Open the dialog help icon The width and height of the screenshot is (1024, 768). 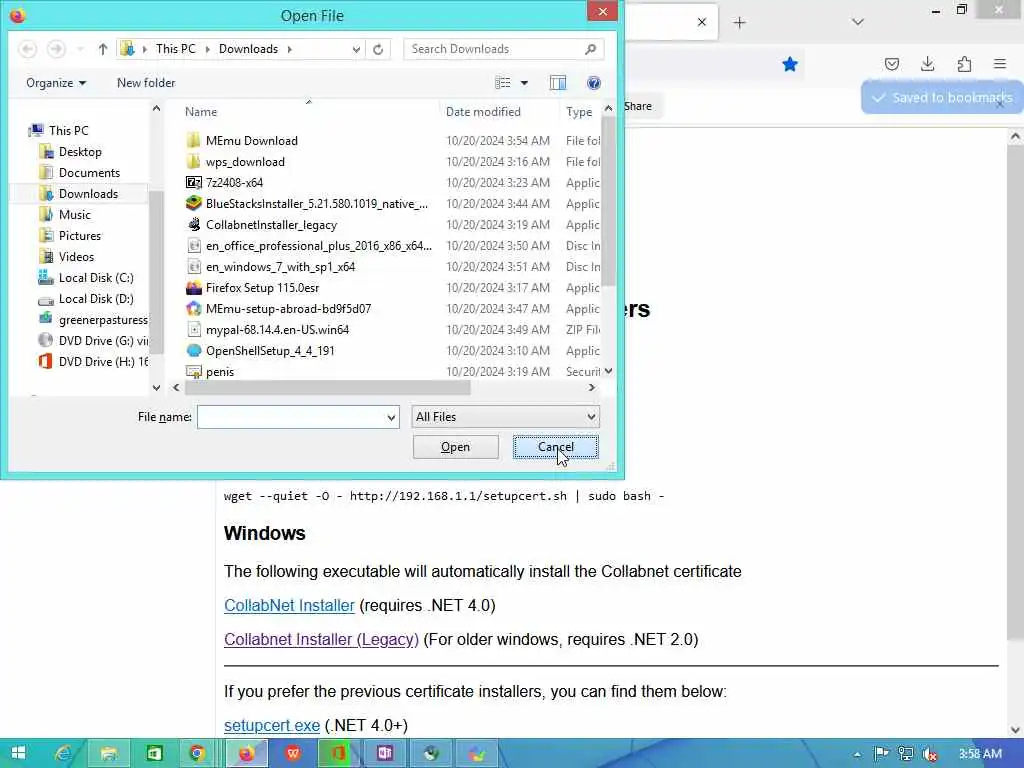(x=594, y=83)
